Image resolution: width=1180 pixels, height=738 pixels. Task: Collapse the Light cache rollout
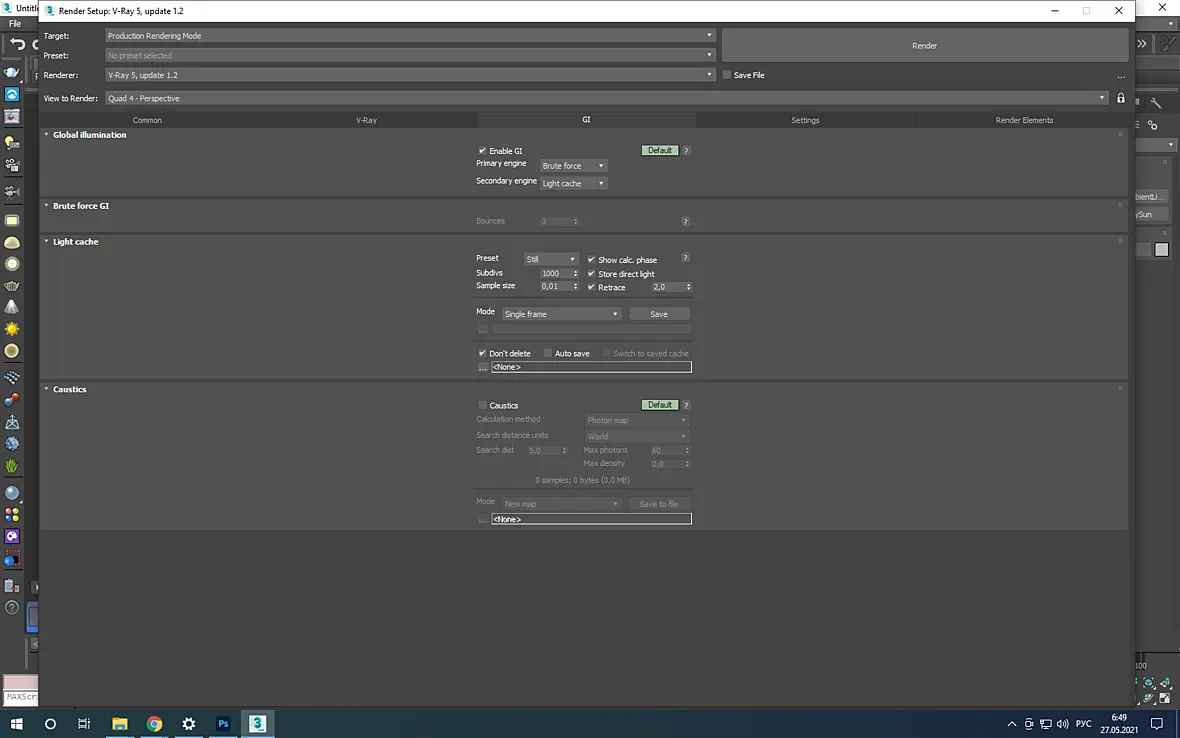pos(75,241)
